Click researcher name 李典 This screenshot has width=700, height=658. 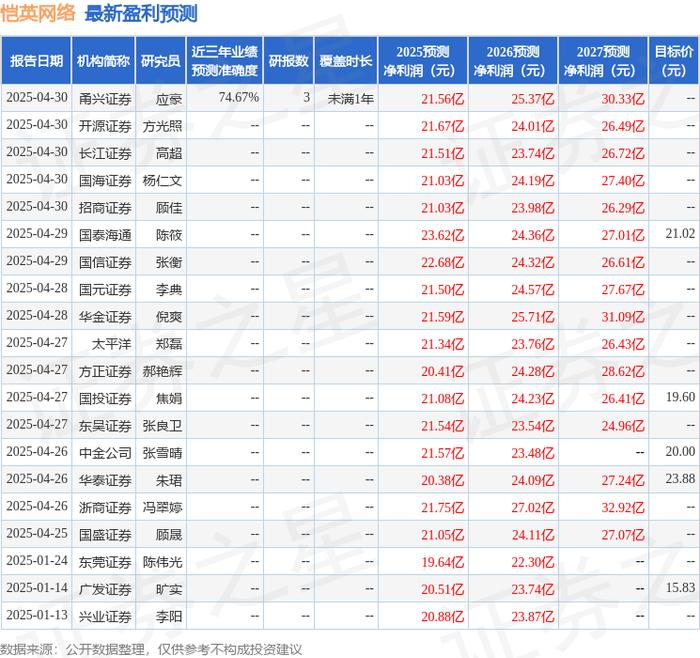[169, 290]
